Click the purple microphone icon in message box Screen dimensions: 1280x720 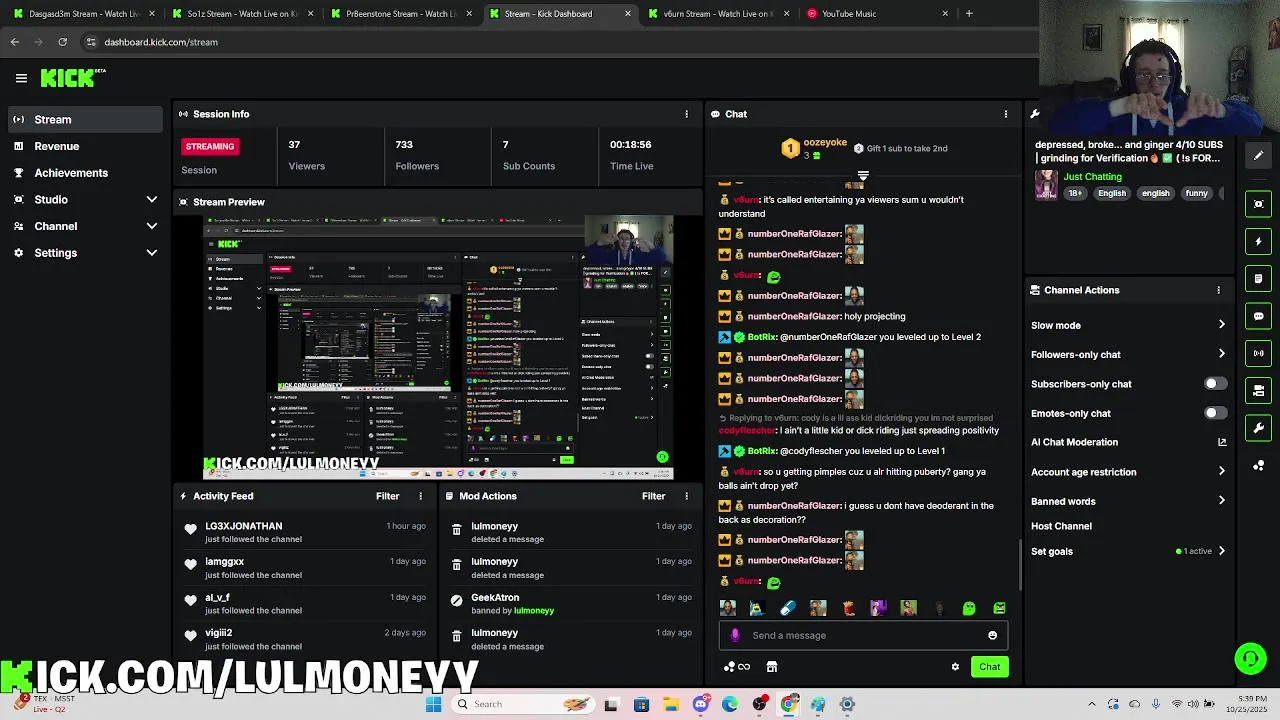point(735,635)
